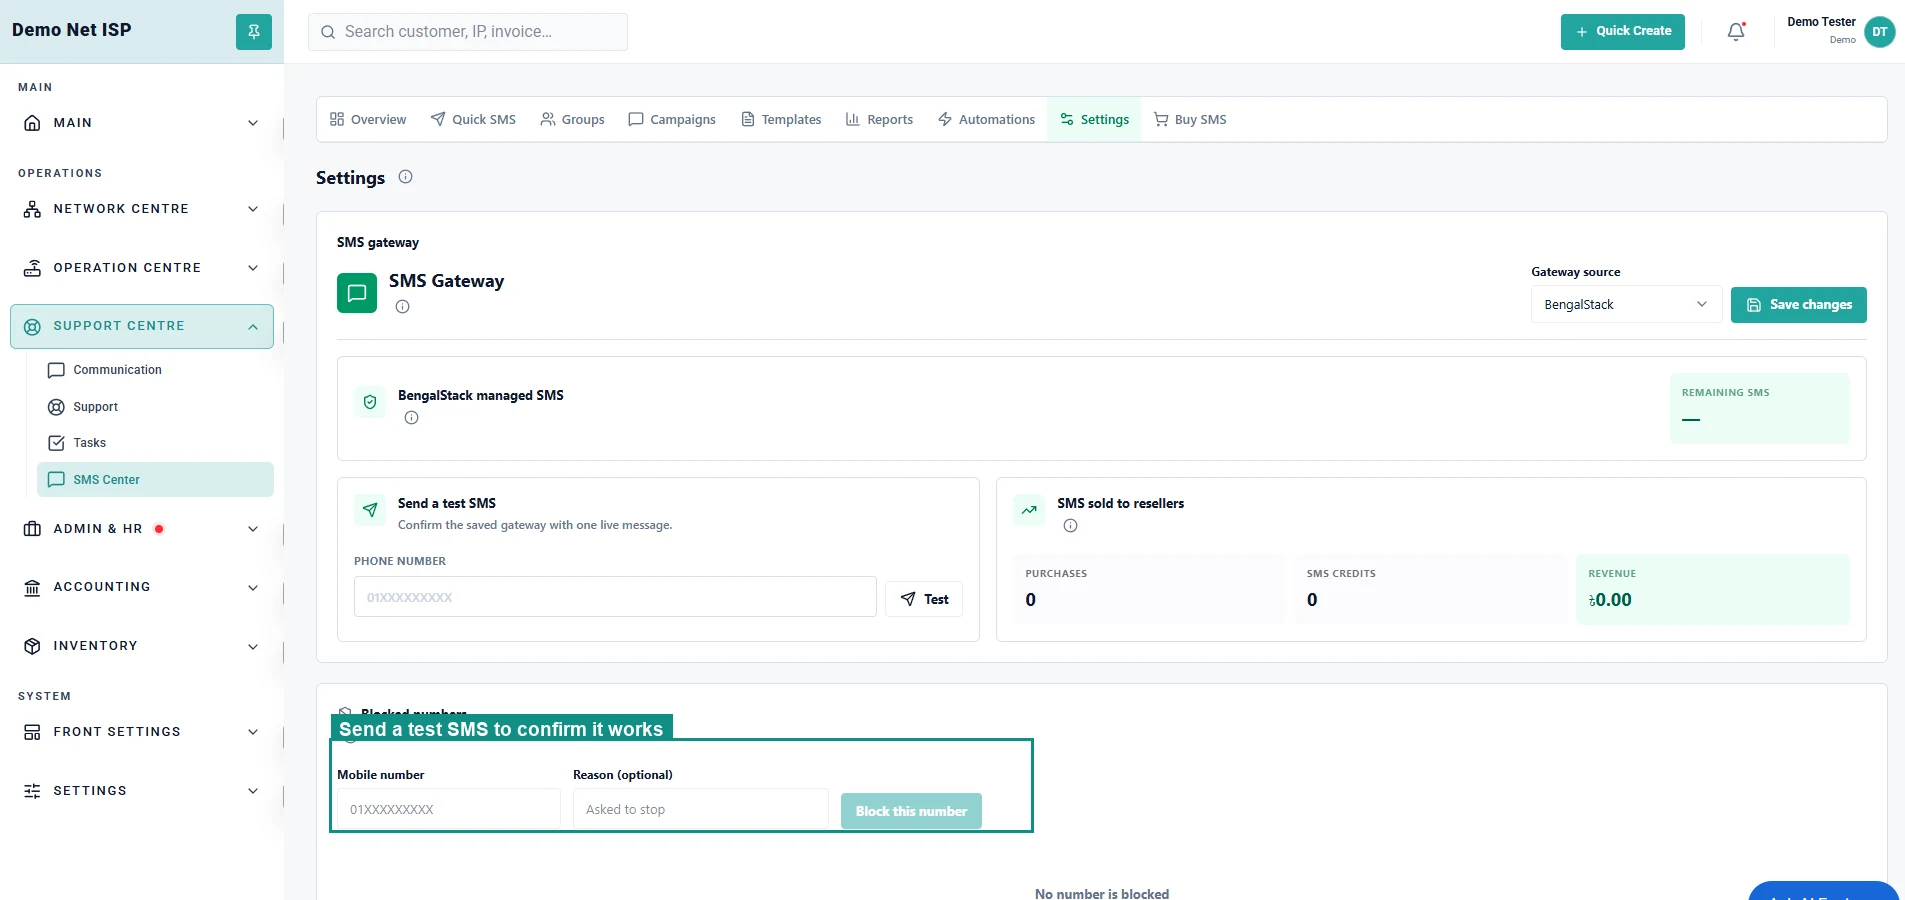Open Support in the sidebar

pyautogui.click(x=155, y=407)
